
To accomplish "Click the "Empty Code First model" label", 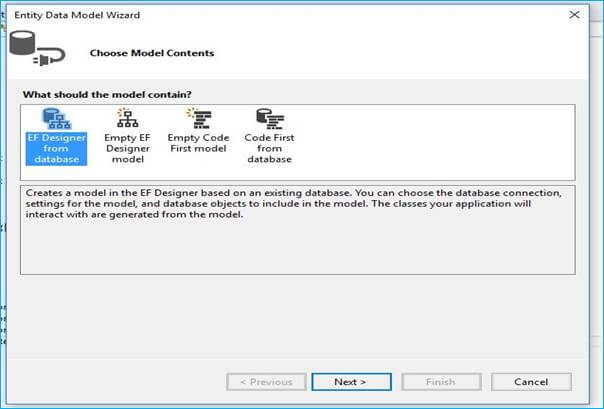I will pos(198,143).
